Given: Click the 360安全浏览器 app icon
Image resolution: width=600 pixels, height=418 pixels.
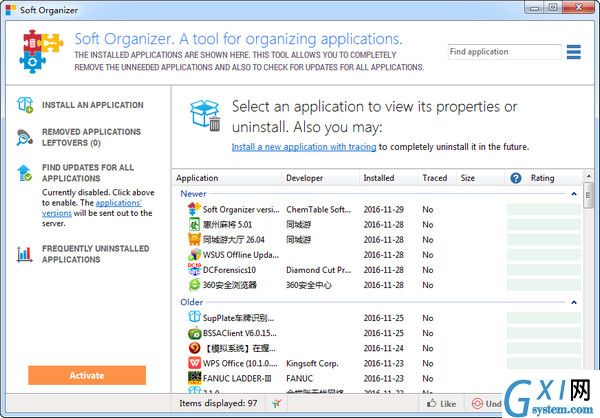Looking at the screenshot, I should tap(194, 285).
